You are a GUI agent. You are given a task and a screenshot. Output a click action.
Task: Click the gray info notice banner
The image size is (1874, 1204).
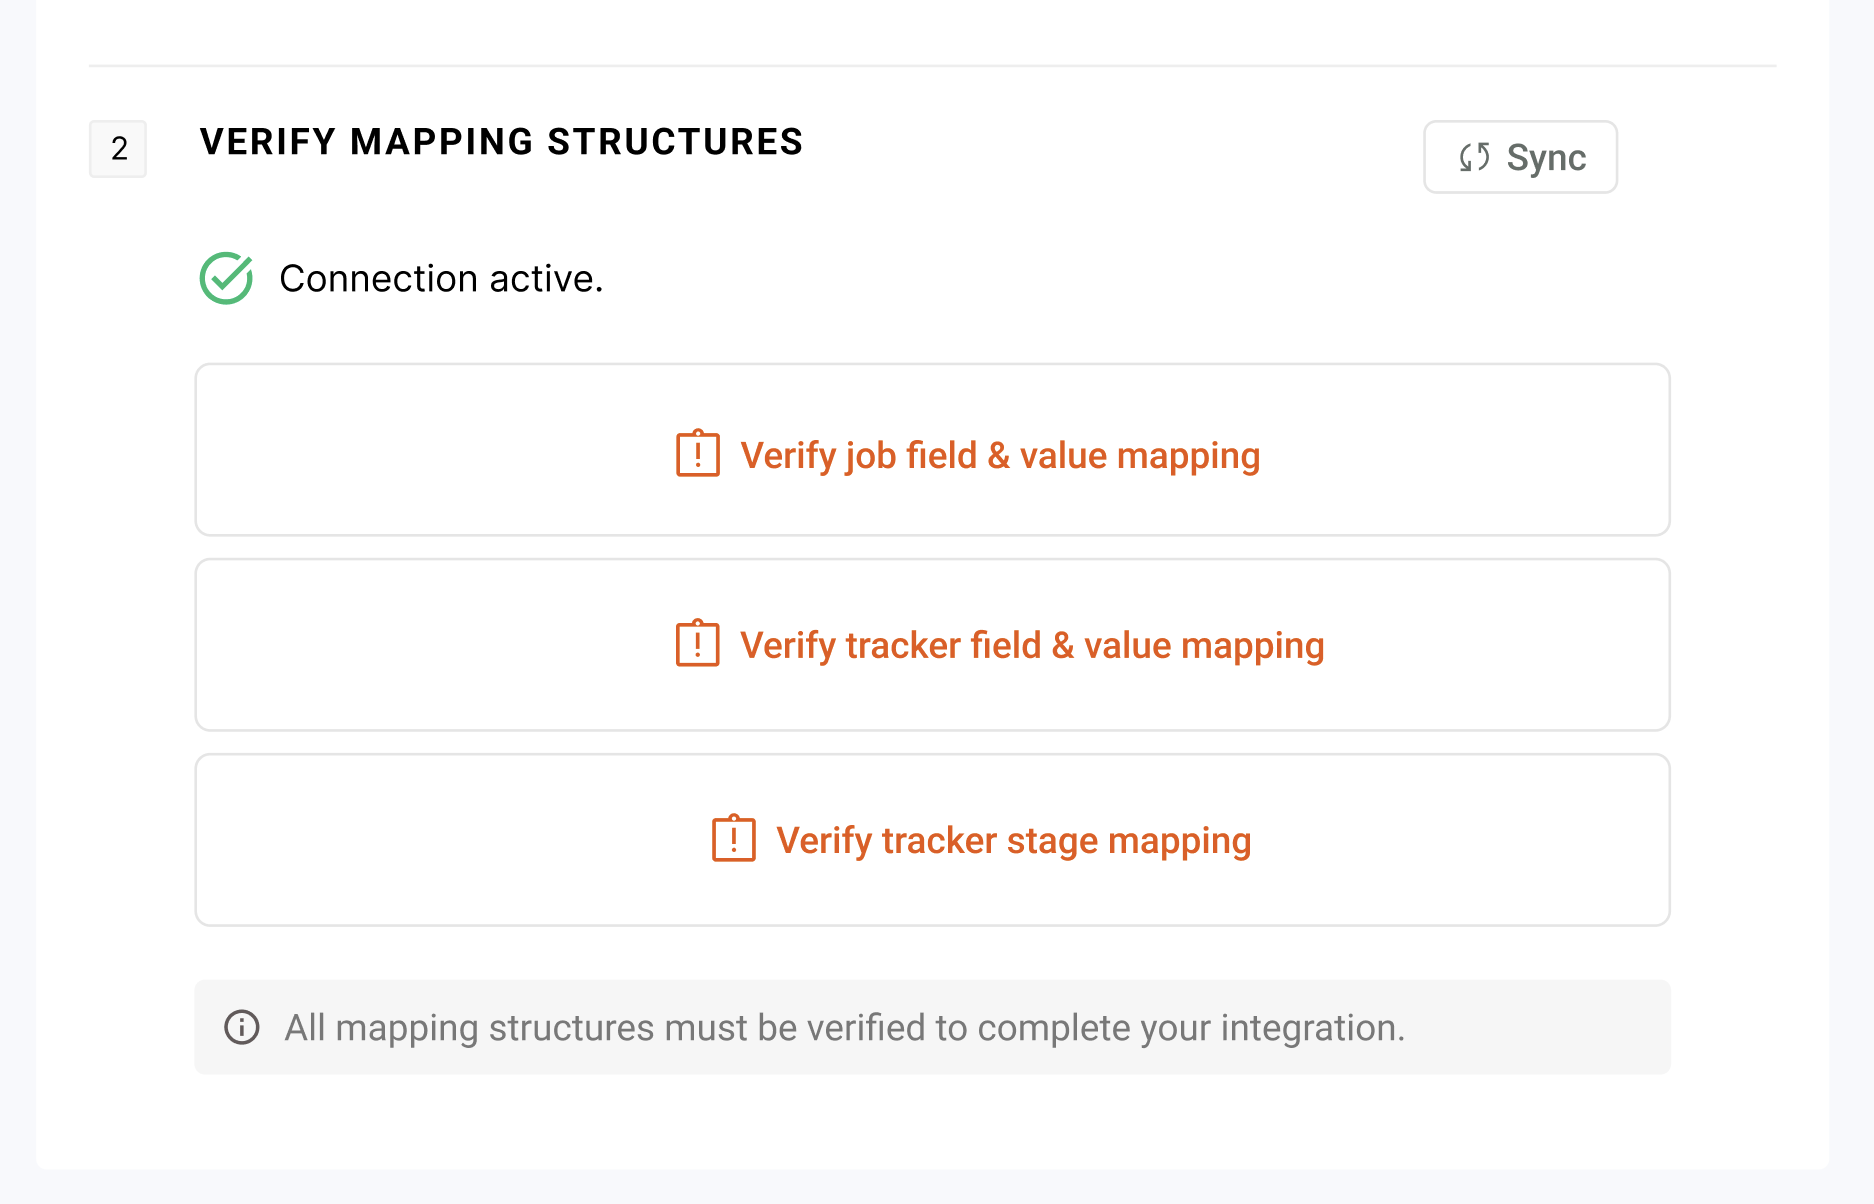[1540, 1028]
